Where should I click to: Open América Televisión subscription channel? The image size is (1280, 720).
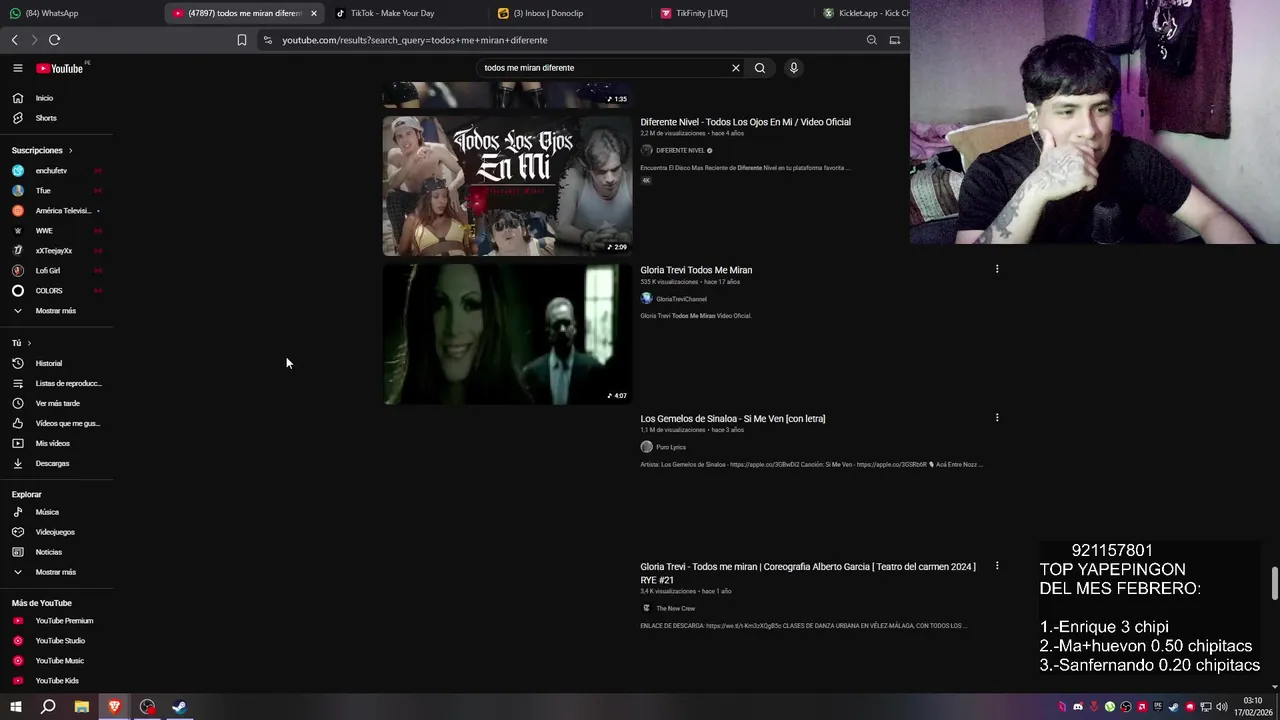(x=56, y=211)
